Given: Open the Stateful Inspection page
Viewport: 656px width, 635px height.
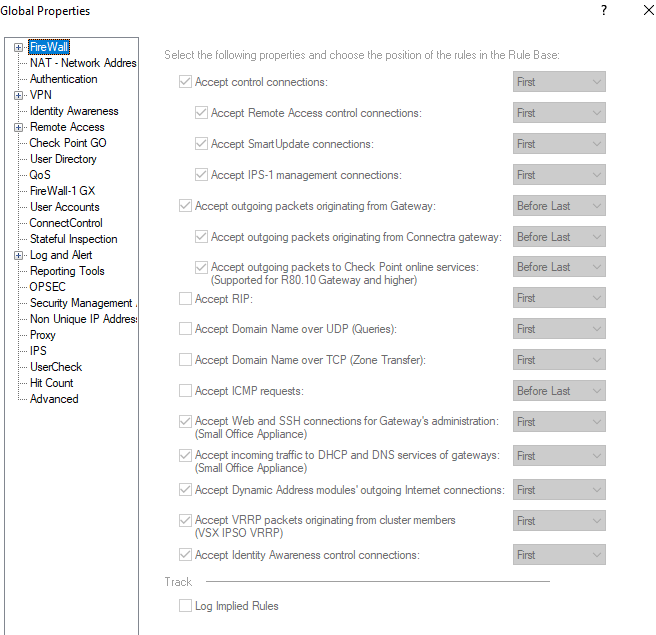Looking at the screenshot, I should pyautogui.click(x=73, y=239).
